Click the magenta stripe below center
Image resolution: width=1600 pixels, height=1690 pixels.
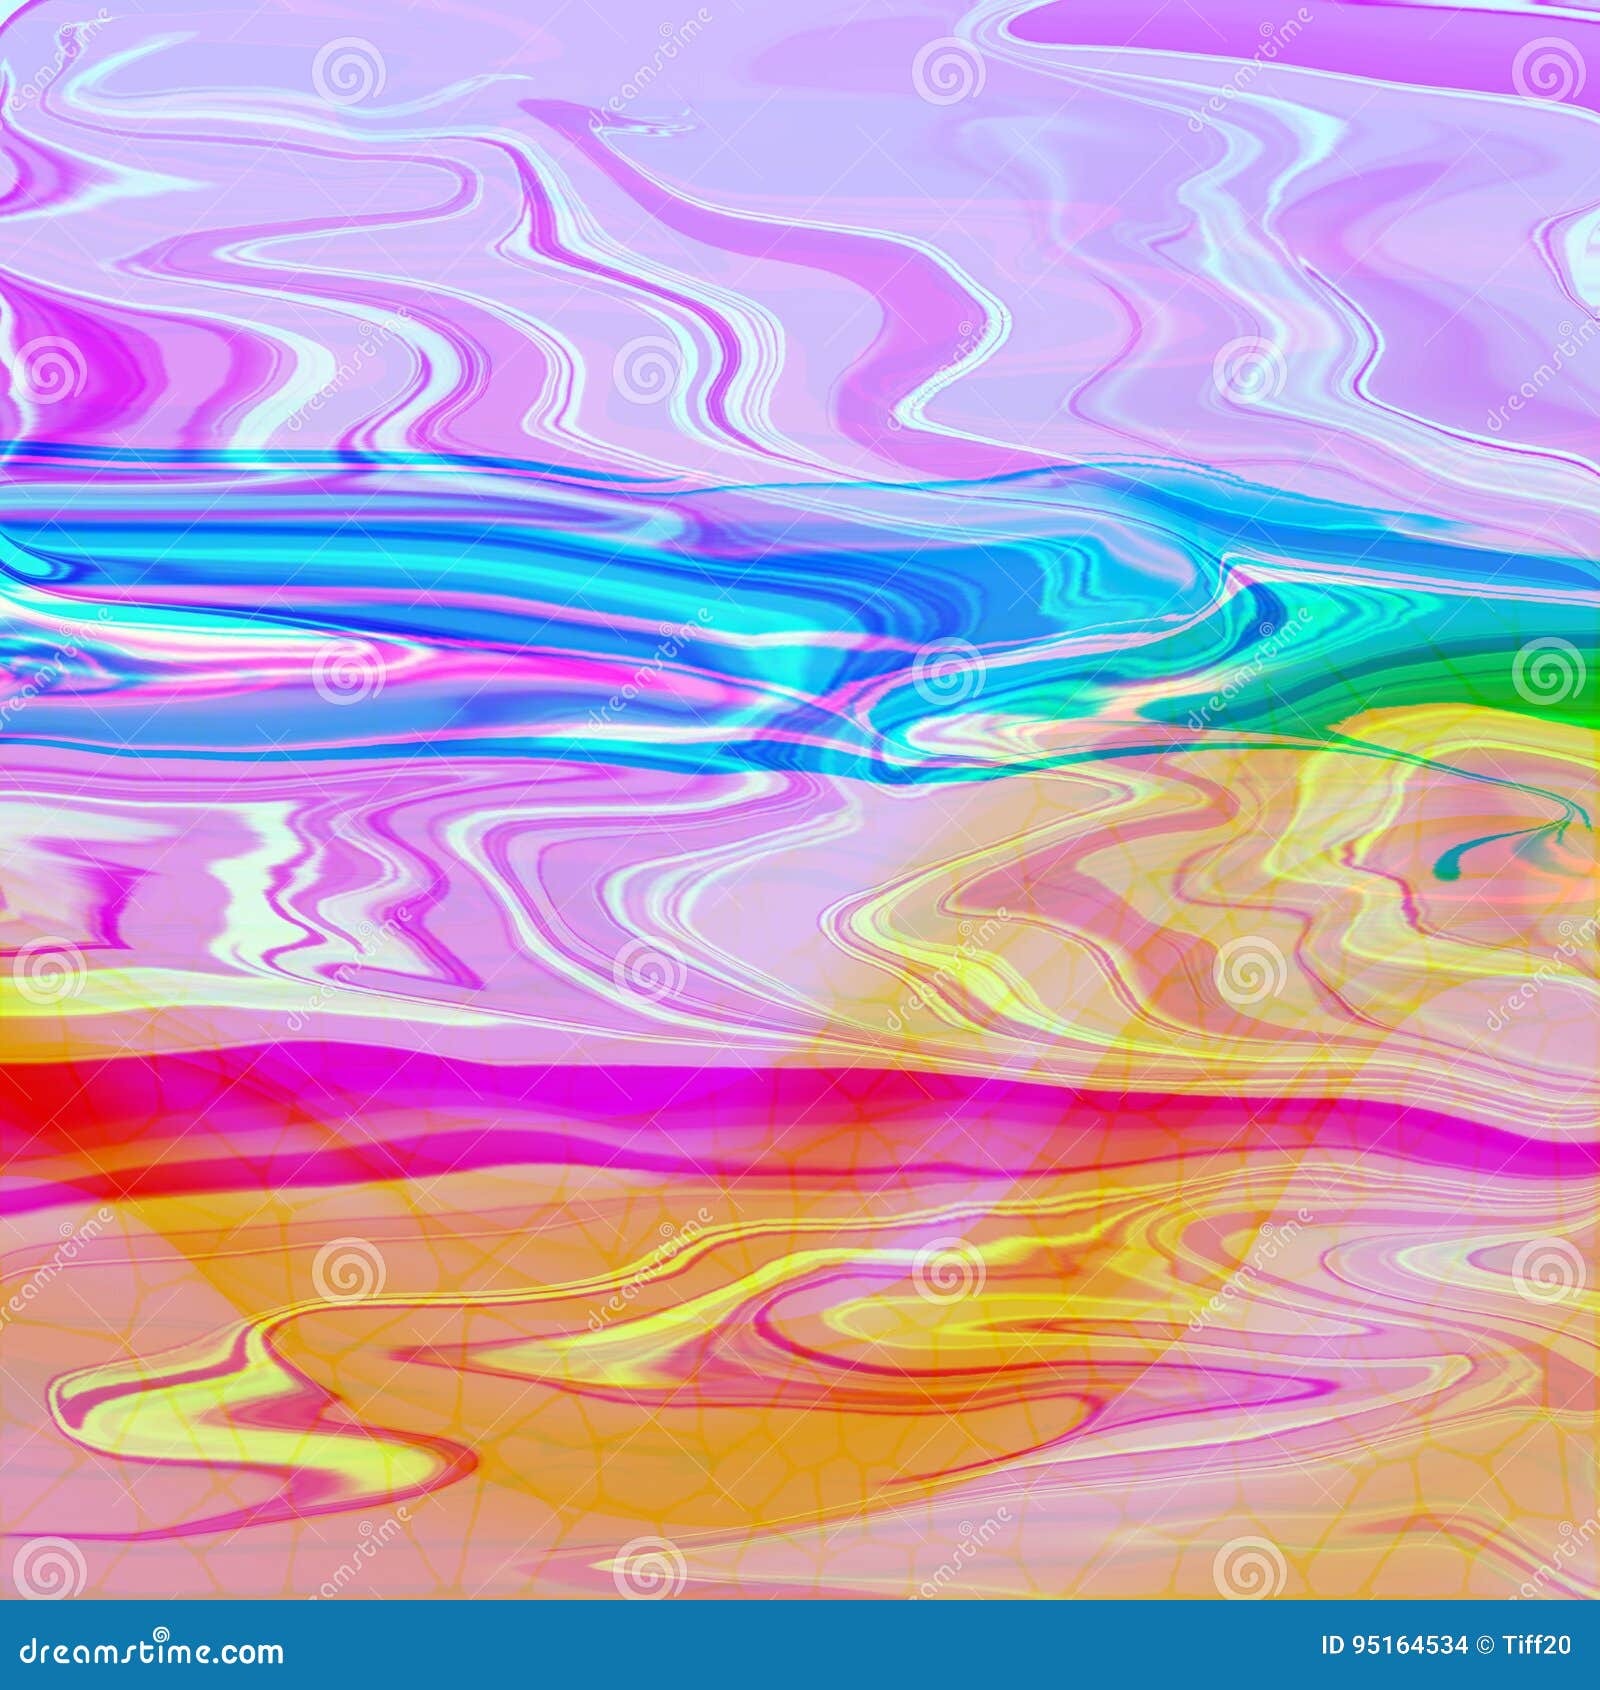click(x=400, y=1090)
